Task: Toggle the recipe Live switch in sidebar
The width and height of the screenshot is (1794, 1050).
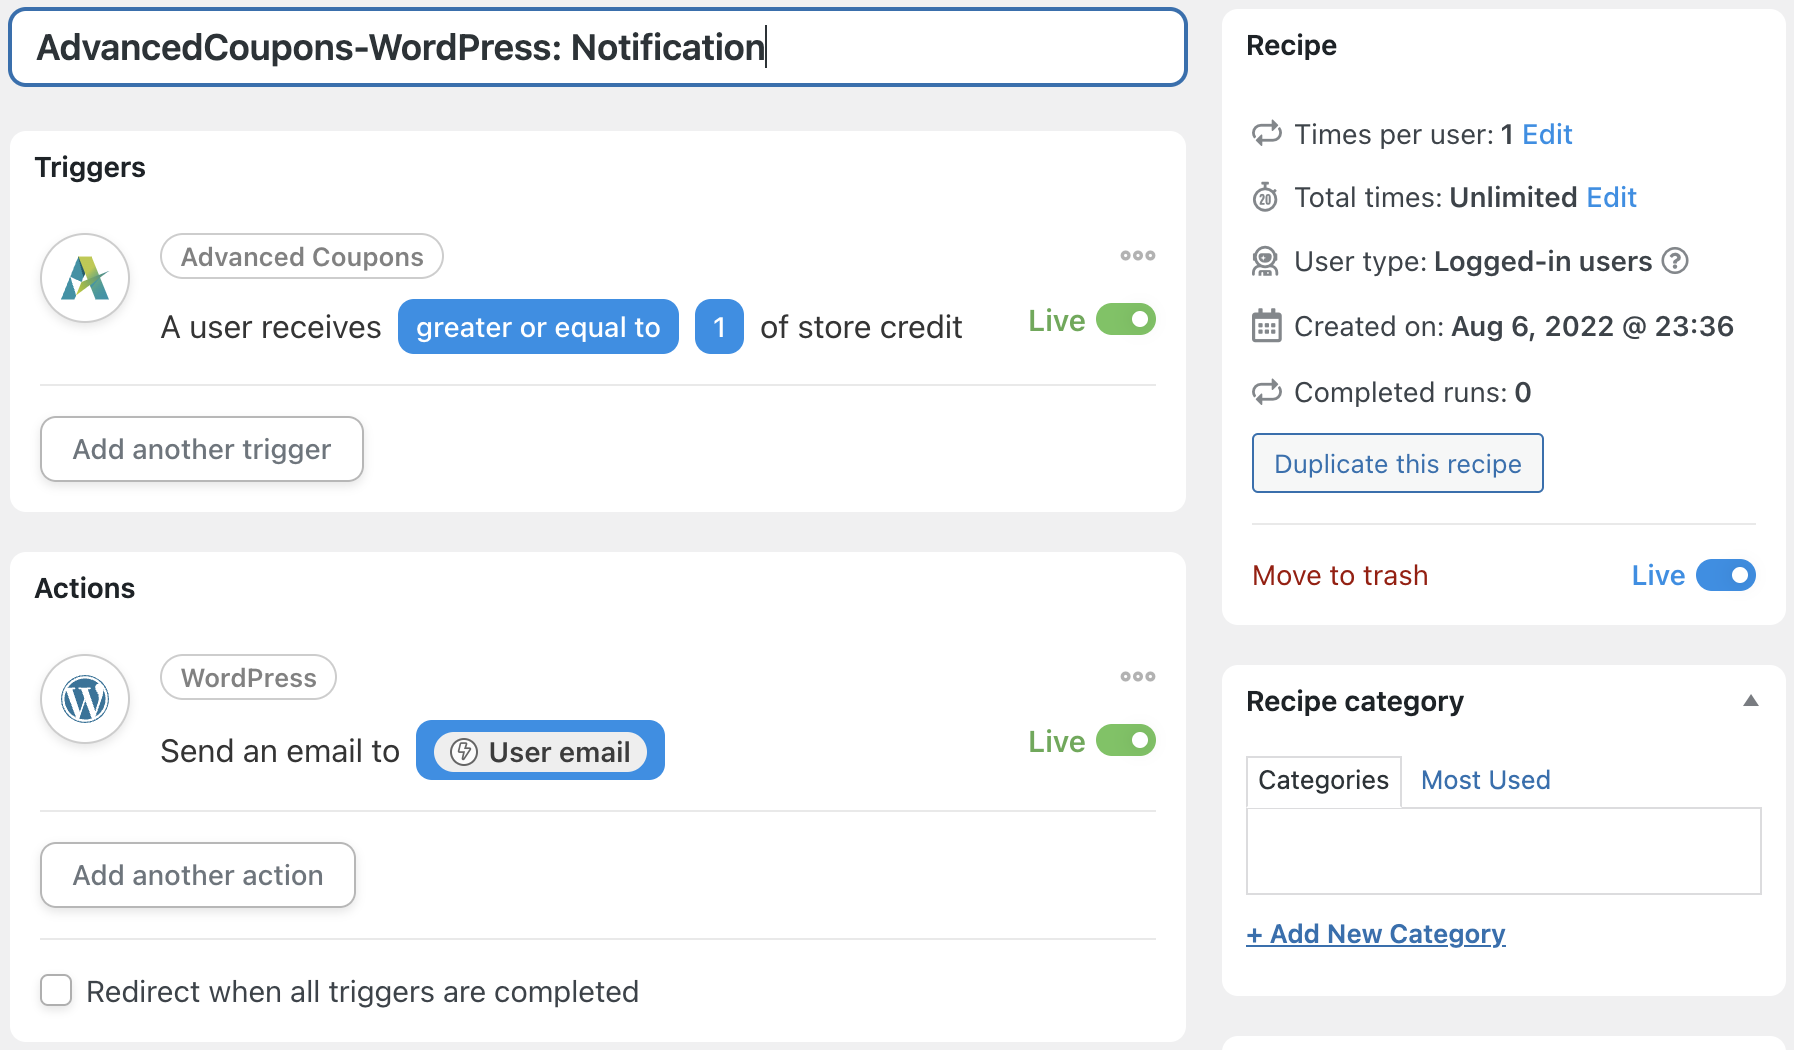Action: (1726, 575)
